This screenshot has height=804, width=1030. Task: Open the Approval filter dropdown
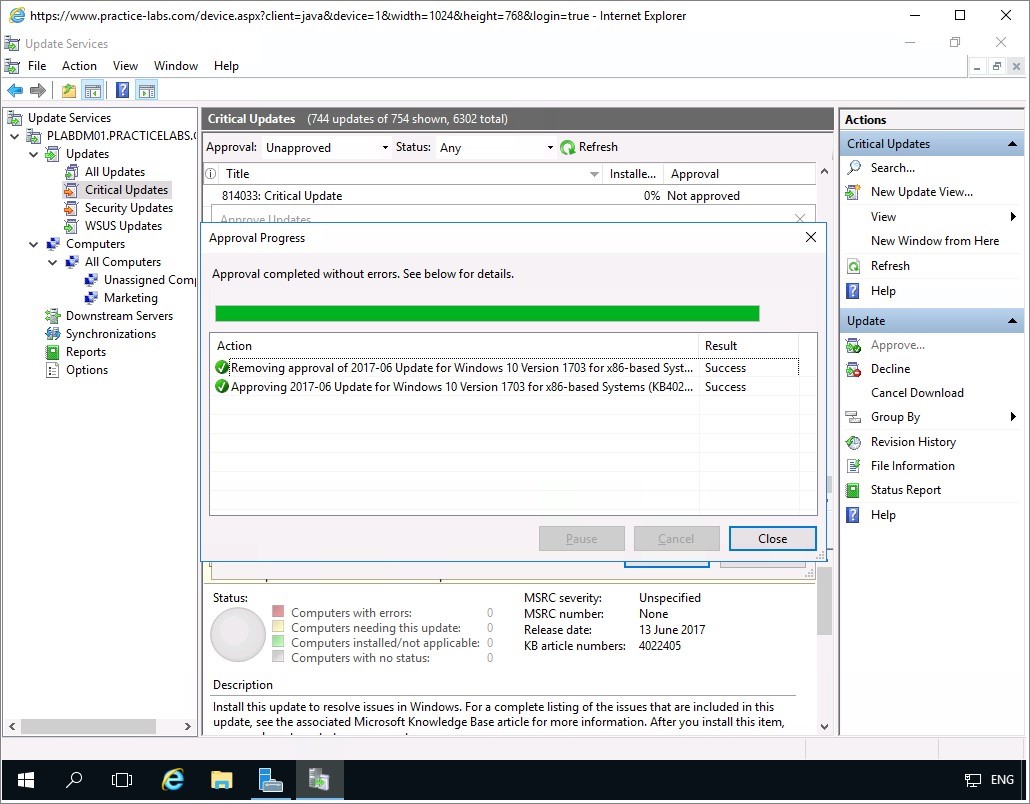pyautogui.click(x=326, y=147)
